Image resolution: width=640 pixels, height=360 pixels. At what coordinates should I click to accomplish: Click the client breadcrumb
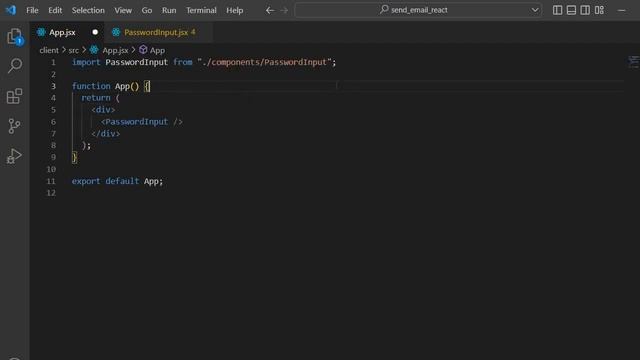pyautogui.click(x=49, y=50)
